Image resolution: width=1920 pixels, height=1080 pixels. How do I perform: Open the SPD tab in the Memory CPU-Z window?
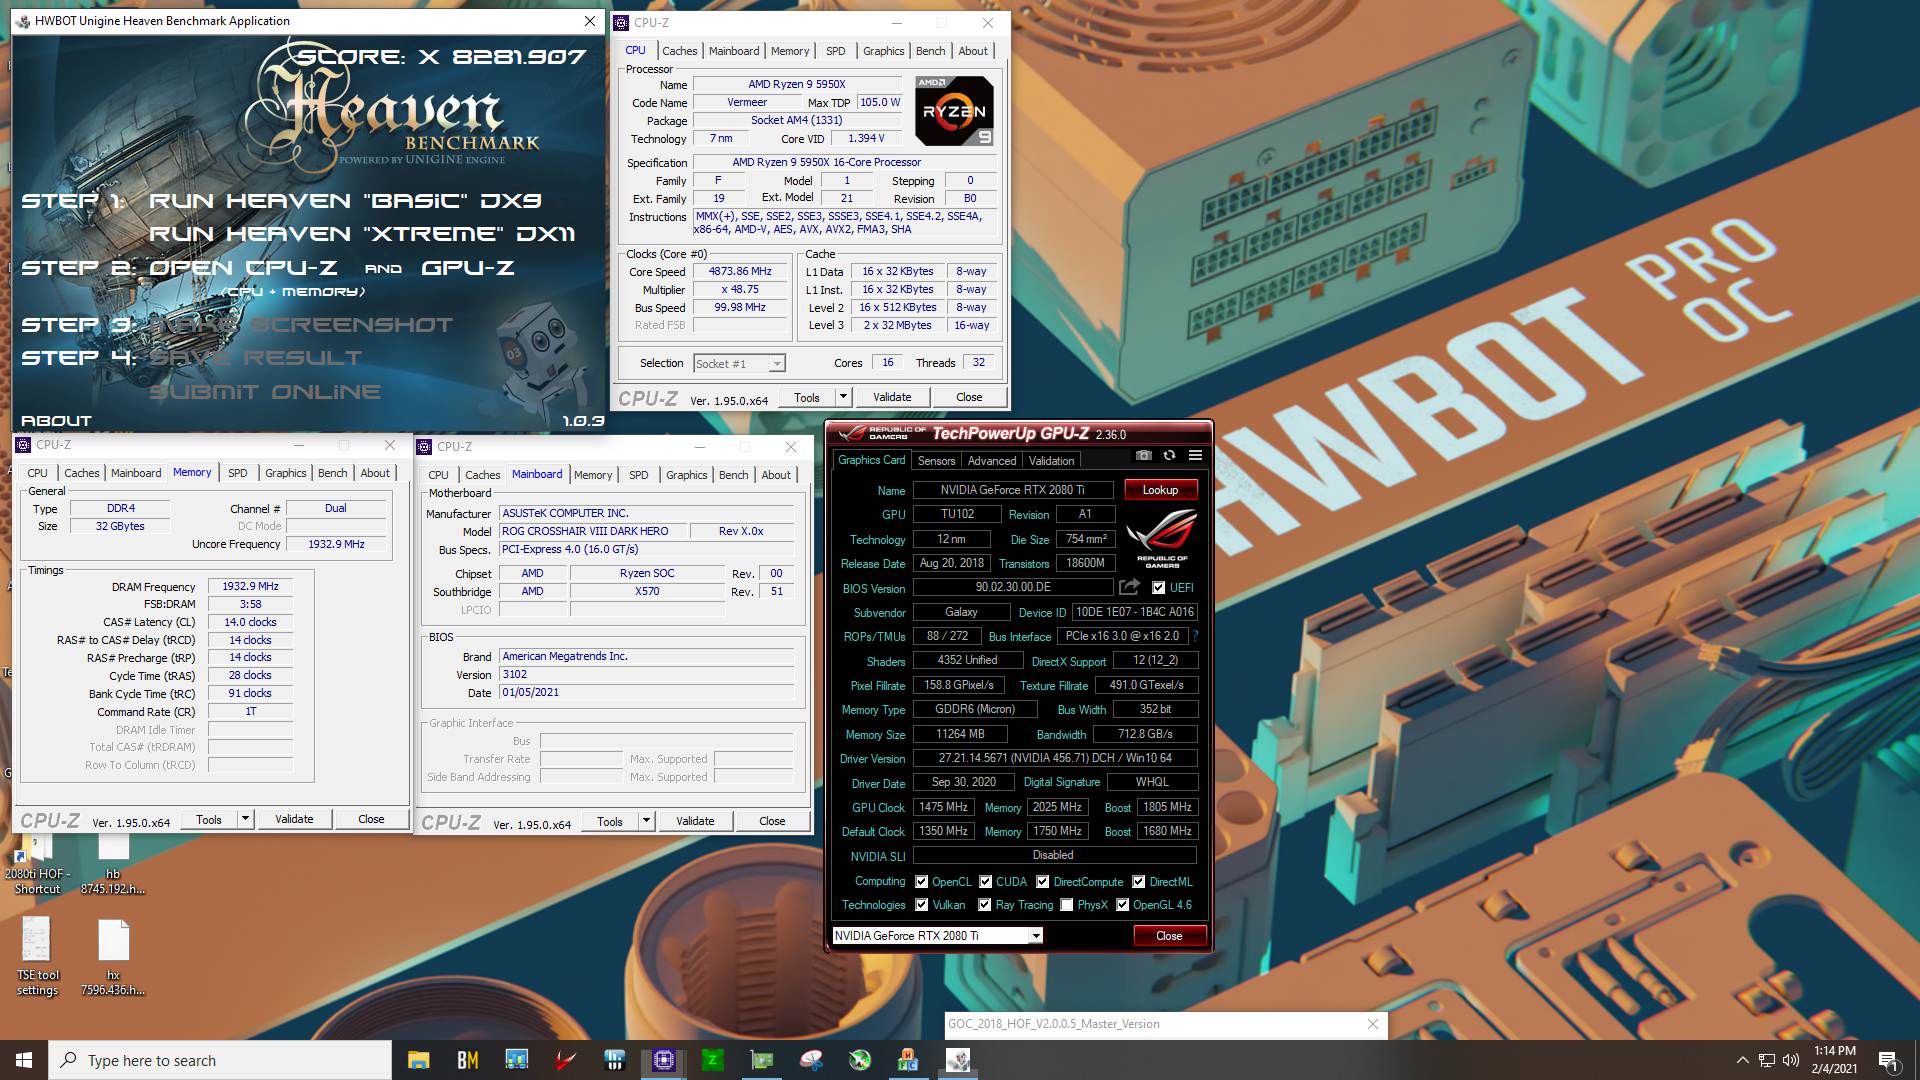coord(237,473)
